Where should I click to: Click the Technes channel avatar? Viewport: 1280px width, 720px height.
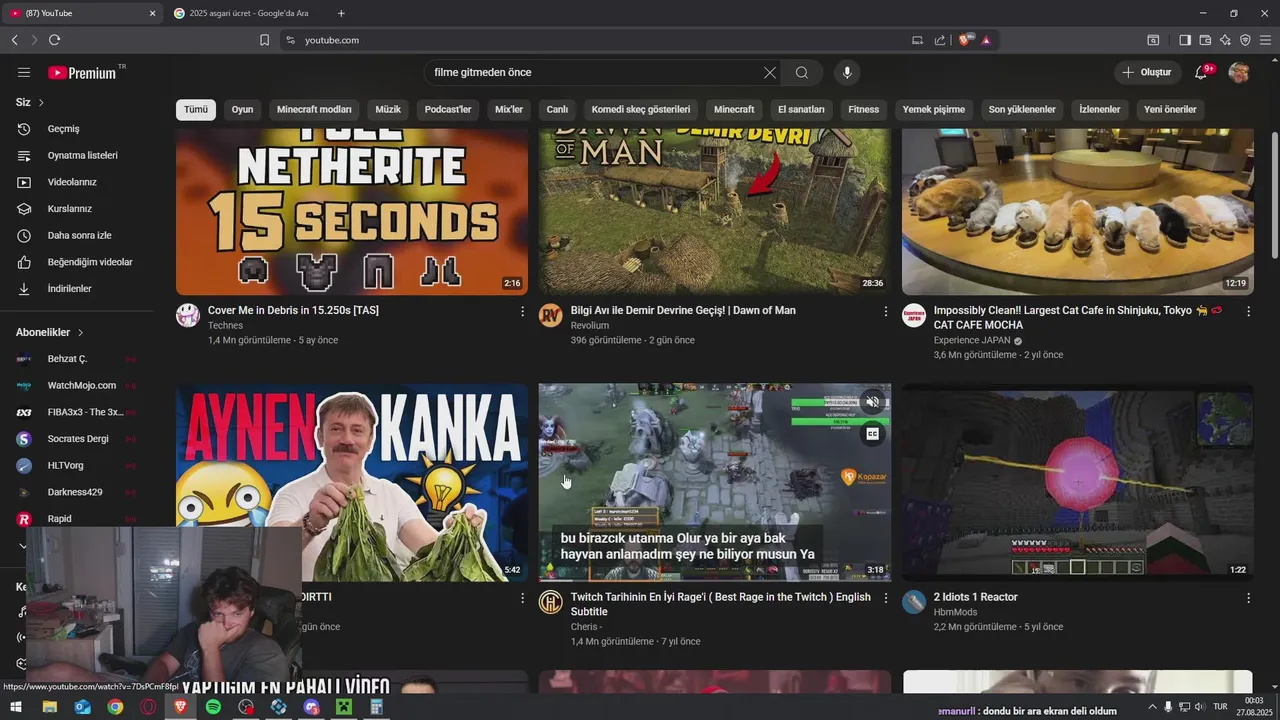tap(188, 316)
